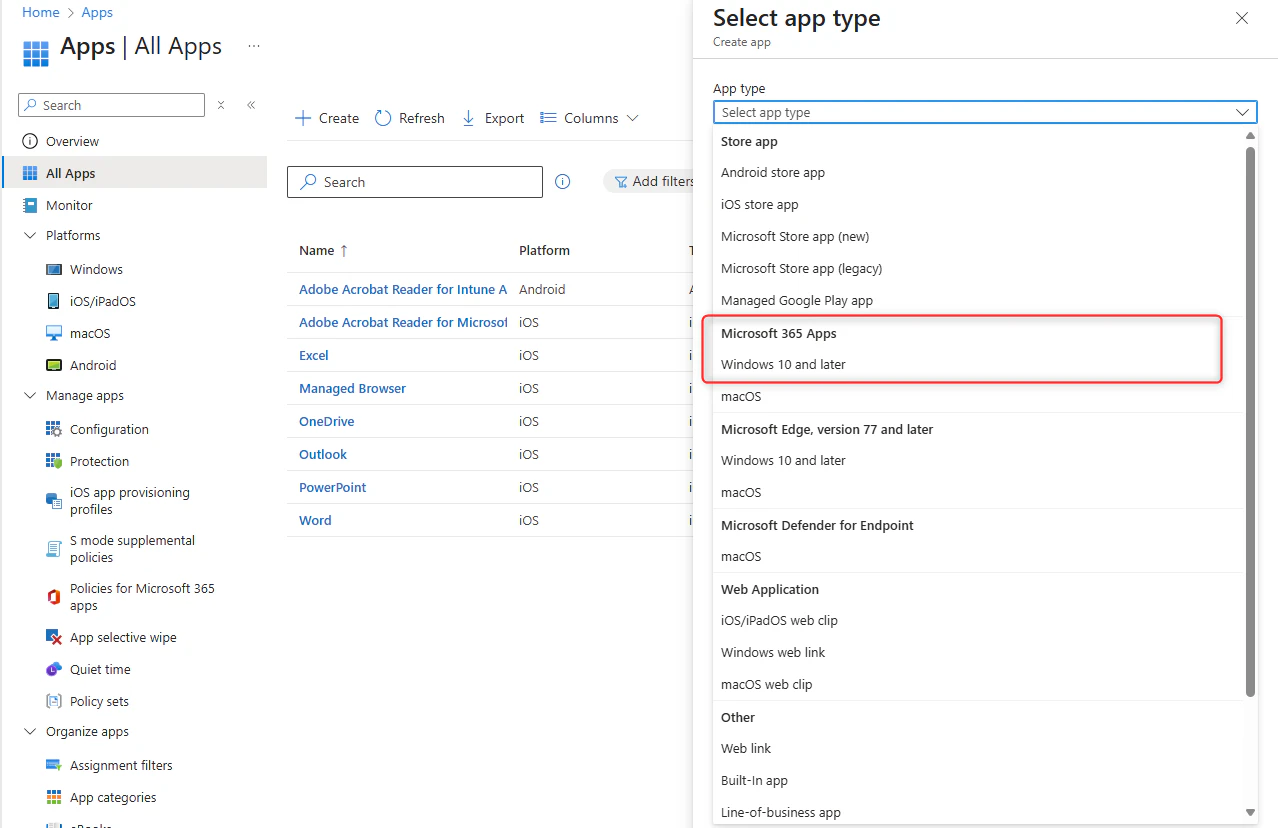1278x828 pixels.
Task: Click the Policy sets icon
Action: pos(54,701)
